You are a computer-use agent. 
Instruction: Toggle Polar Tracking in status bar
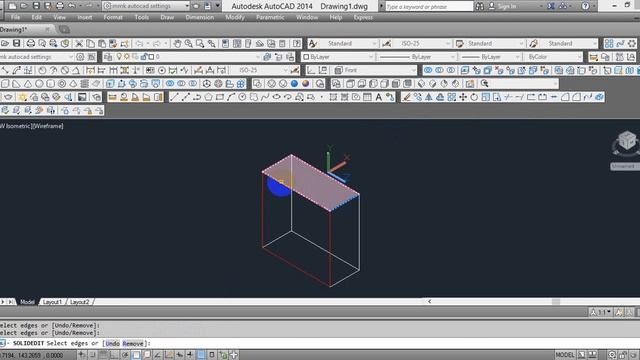point(125,355)
